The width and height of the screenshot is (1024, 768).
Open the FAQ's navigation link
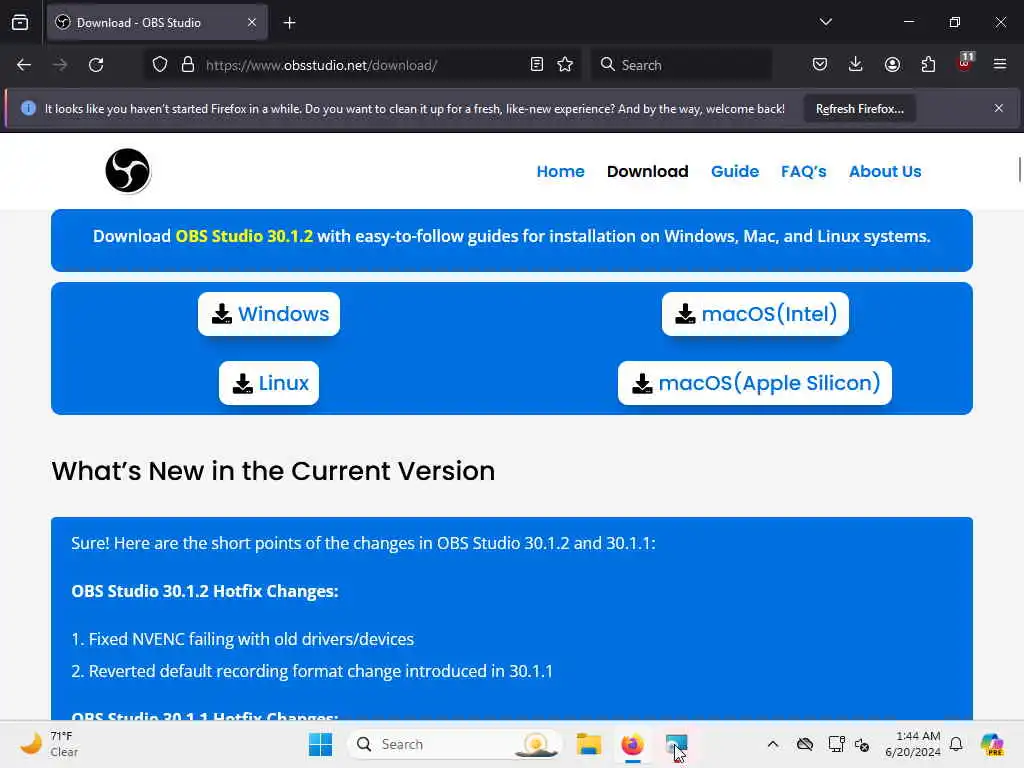(x=803, y=172)
